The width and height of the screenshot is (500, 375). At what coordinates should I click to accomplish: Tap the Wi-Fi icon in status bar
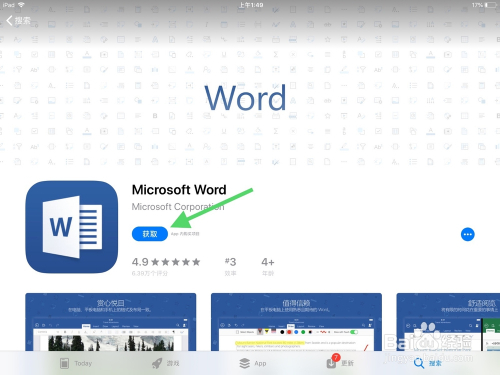click(21, 5)
